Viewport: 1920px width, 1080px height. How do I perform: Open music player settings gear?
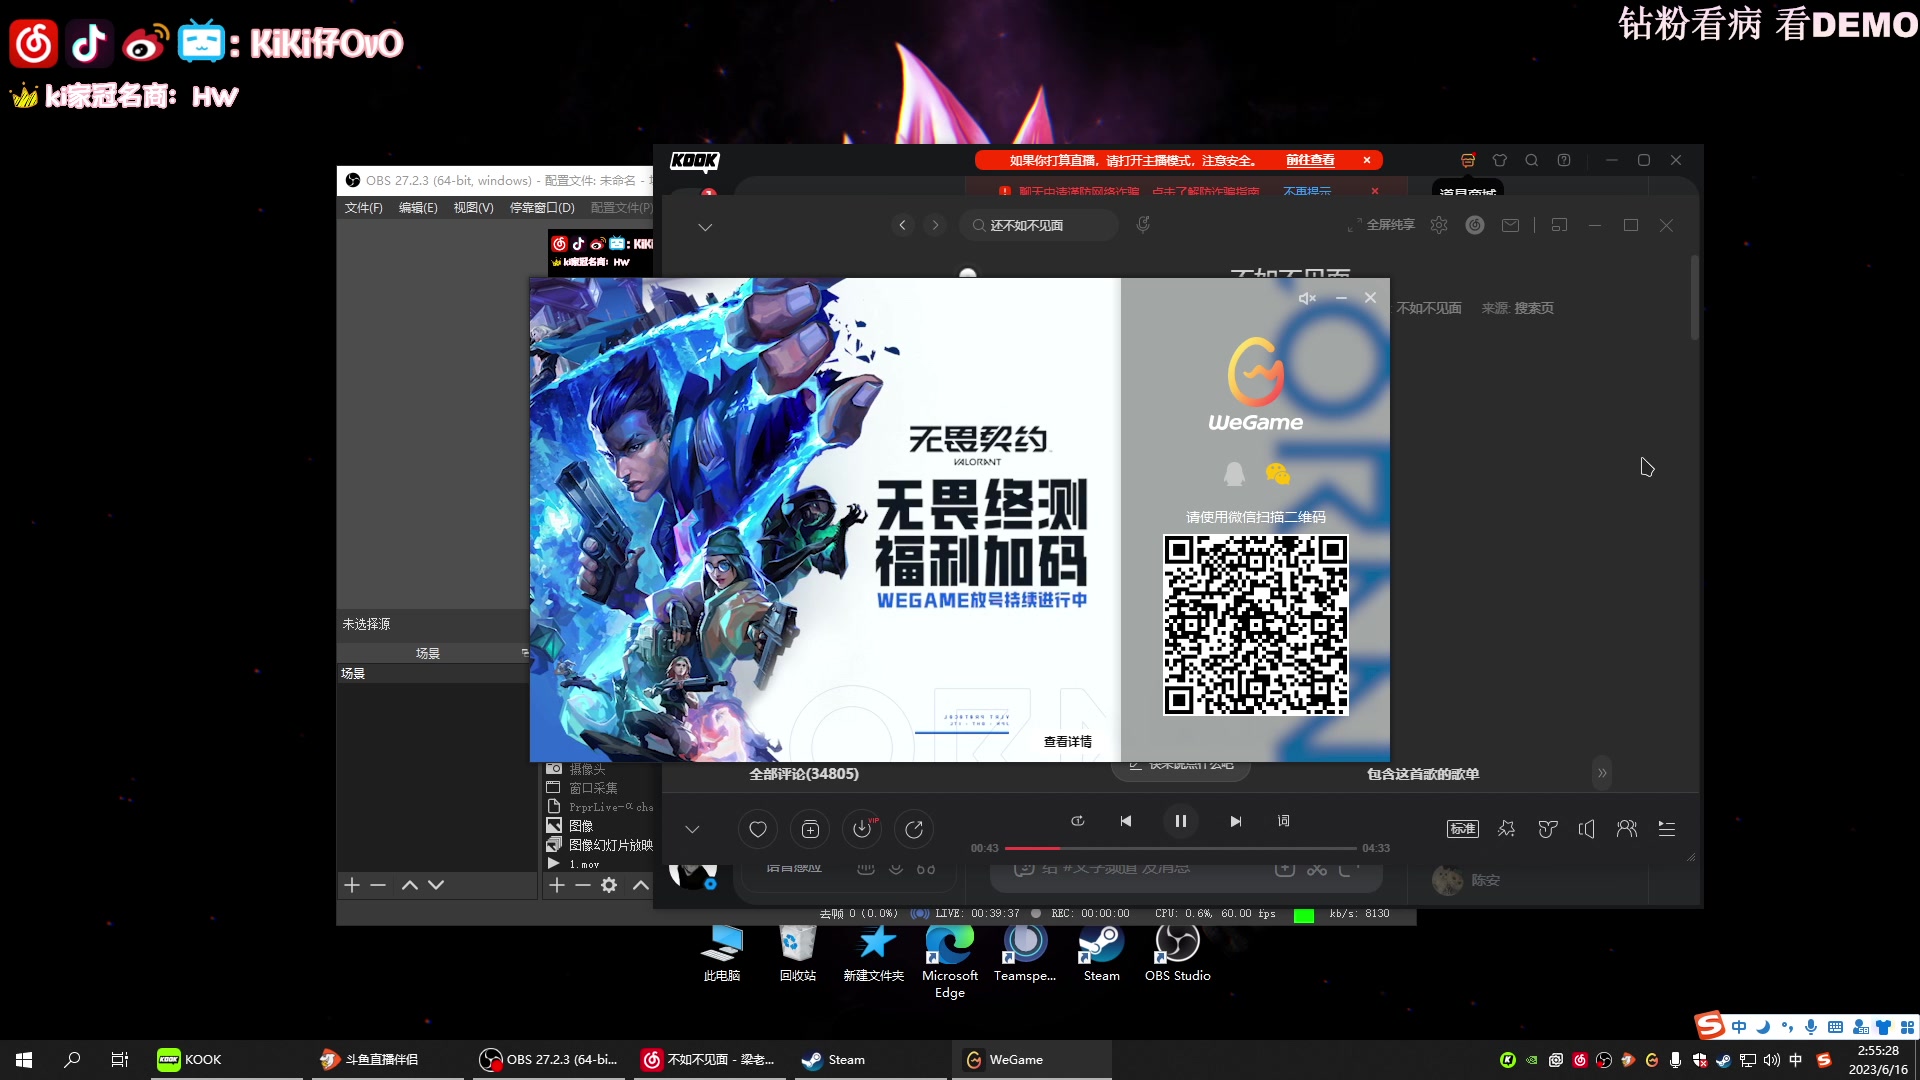[1439, 225]
